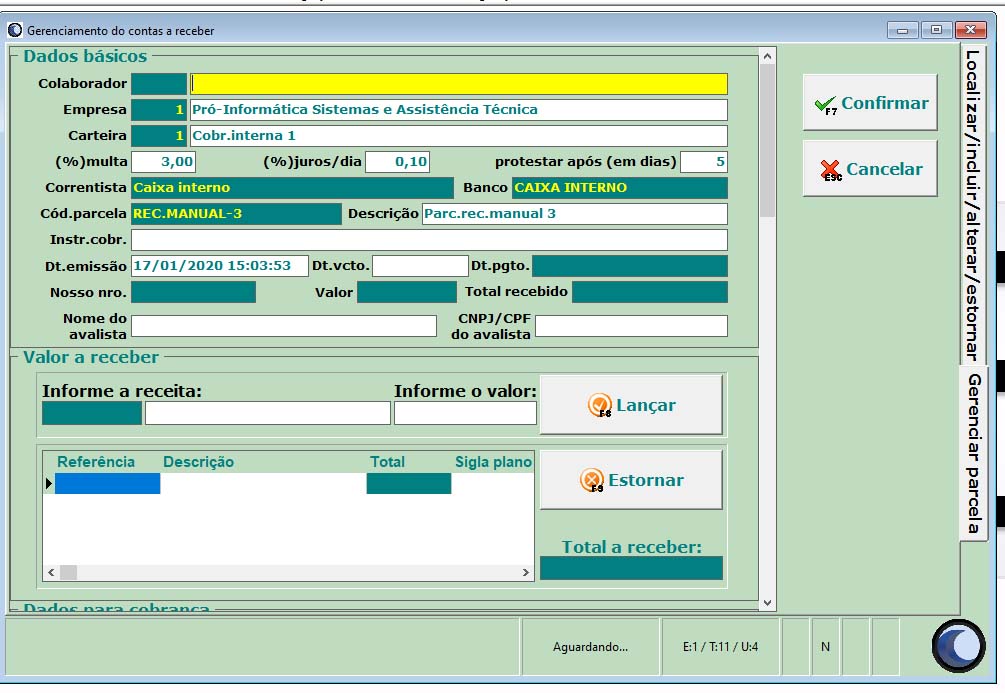The width and height of the screenshot is (1005, 693).
Task: Click the Dt.vcto. input field
Action: 420,266
